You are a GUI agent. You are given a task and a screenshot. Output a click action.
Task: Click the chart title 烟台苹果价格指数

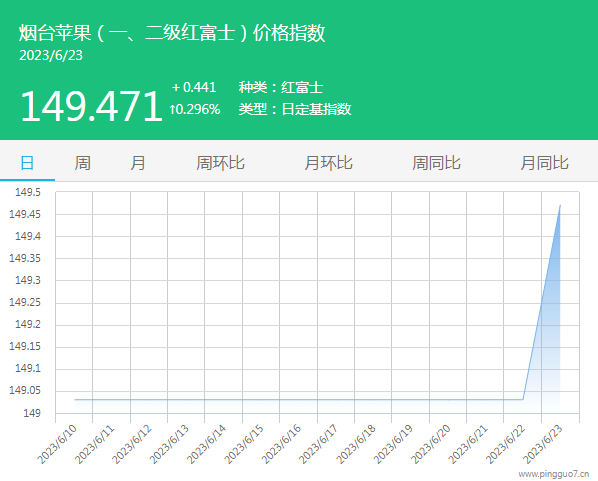172,32
